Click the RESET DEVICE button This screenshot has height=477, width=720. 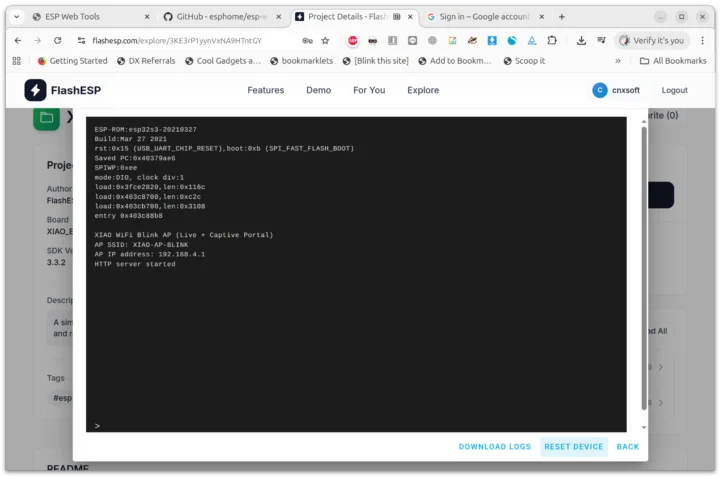(x=574, y=446)
